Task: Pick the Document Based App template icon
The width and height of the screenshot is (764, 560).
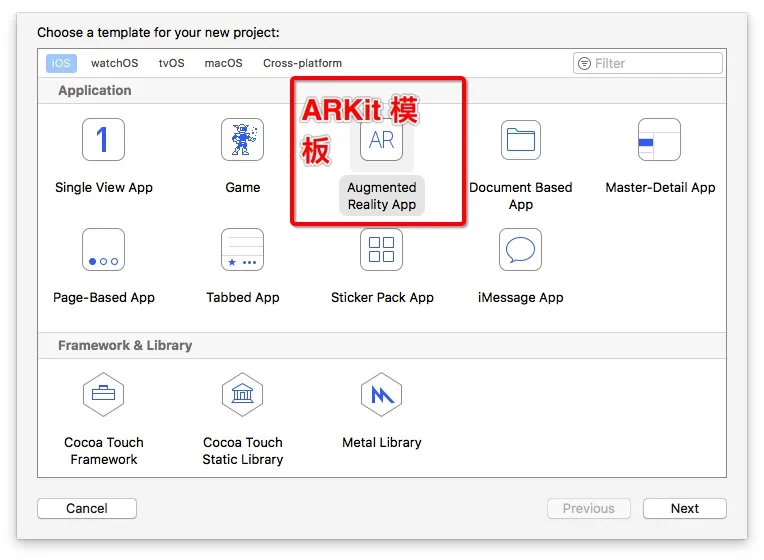Action: pos(520,140)
